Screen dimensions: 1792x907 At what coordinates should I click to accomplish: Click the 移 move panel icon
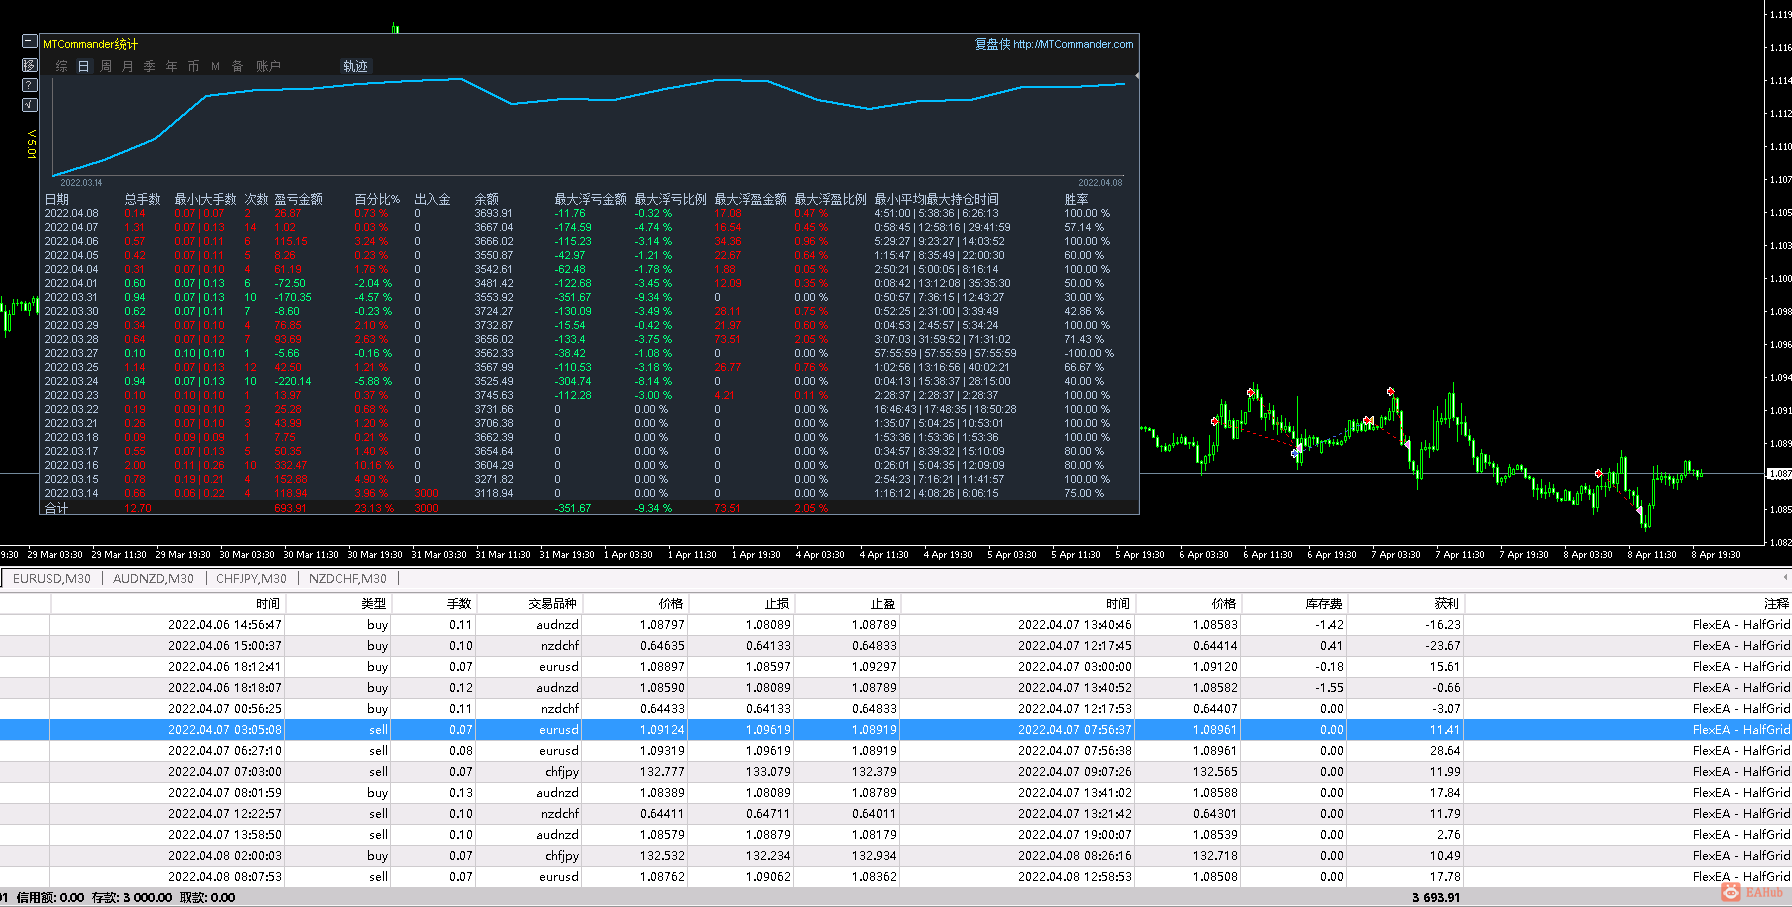click(30, 65)
